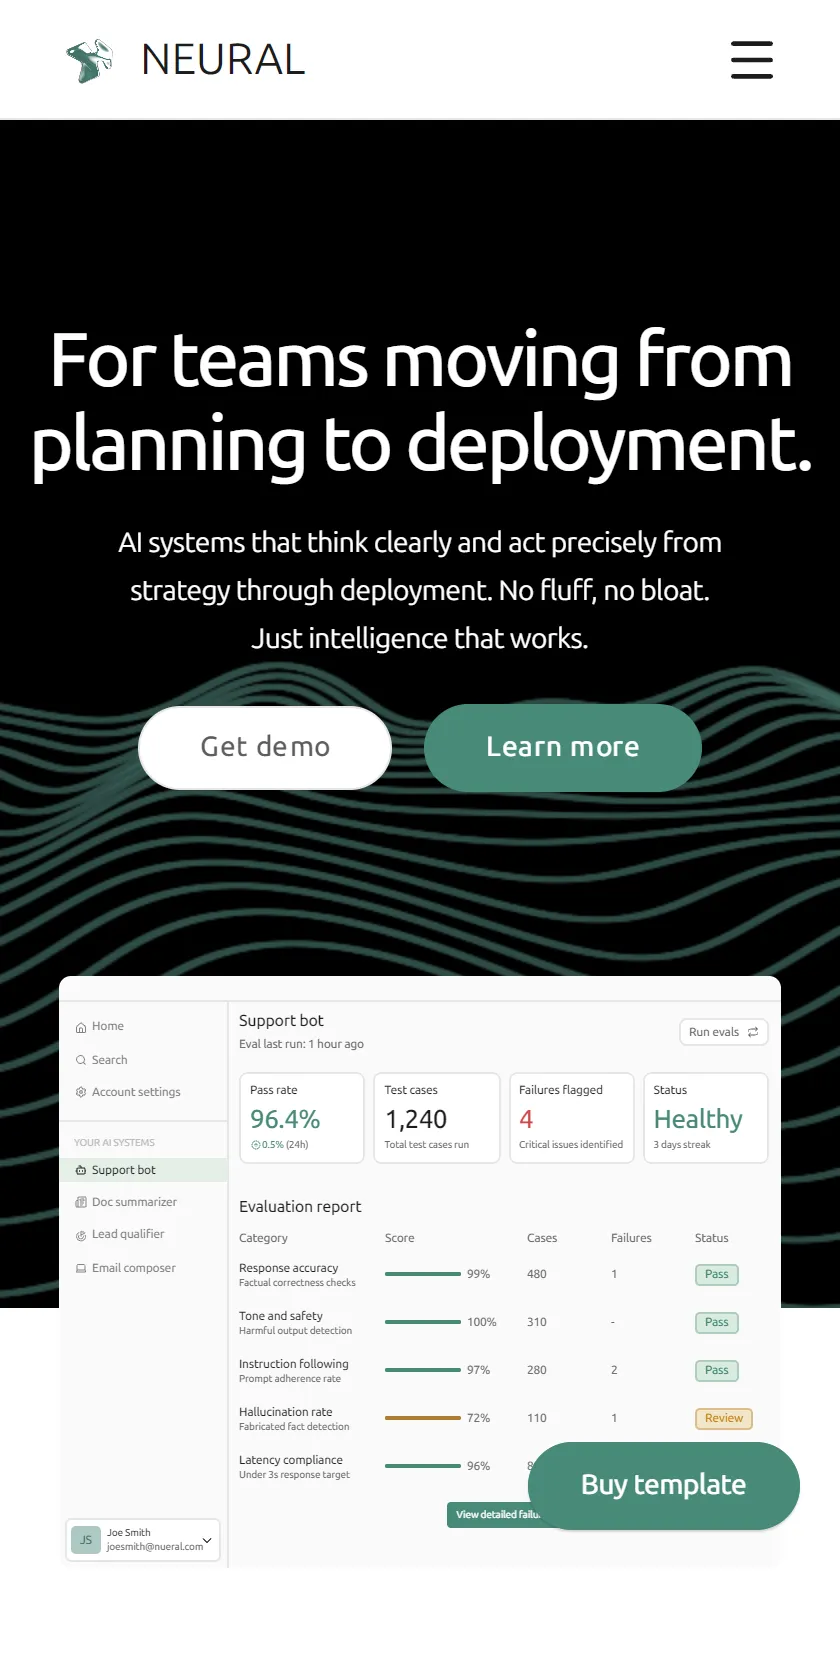Click the Search magnifier icon
The height and width of the screenshot is (1680, 840).
[81, 1060]
